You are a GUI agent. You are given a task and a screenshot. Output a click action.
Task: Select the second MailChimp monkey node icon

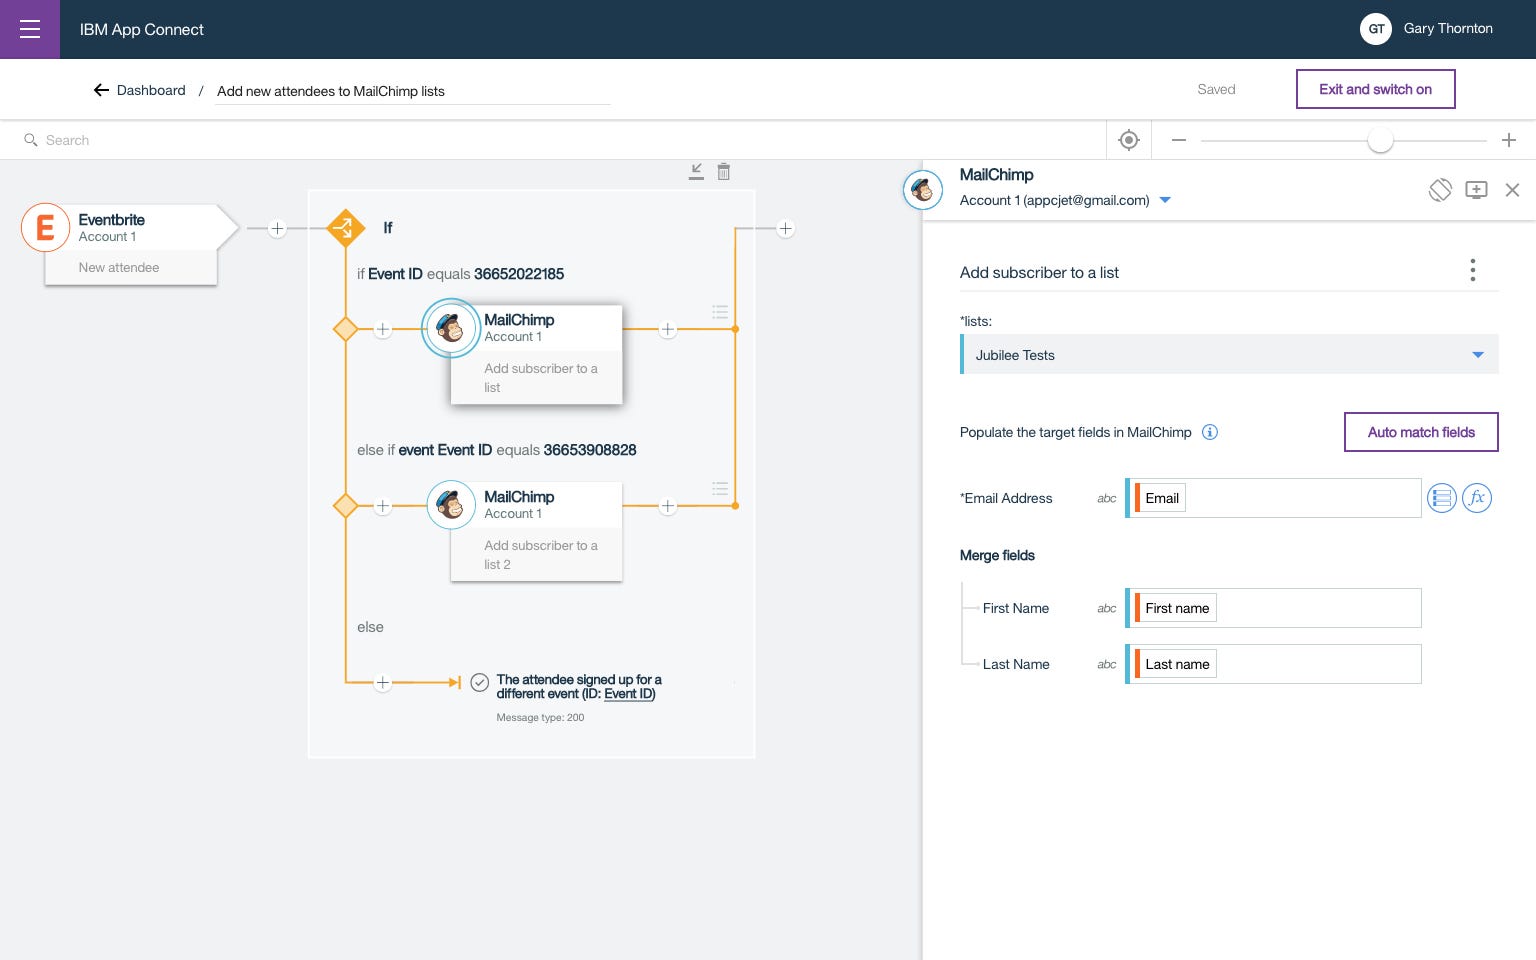tap(451, 505)
